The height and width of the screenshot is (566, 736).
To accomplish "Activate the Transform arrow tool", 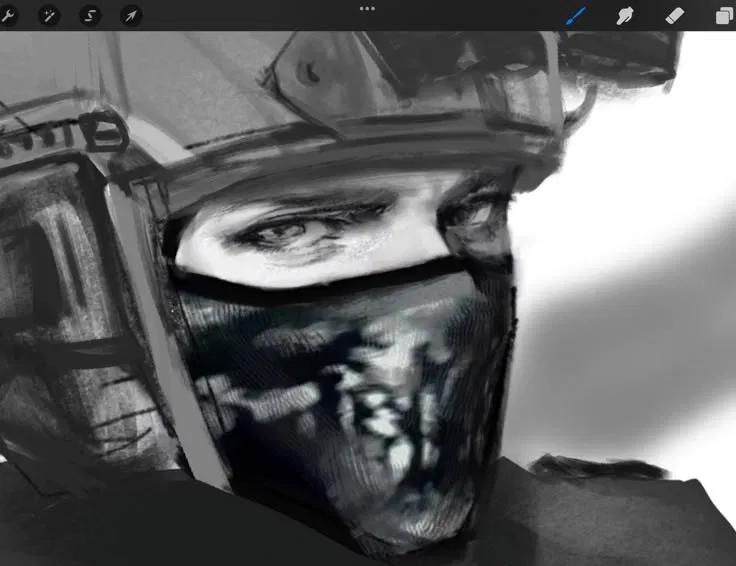I will [x=131, y=16].
